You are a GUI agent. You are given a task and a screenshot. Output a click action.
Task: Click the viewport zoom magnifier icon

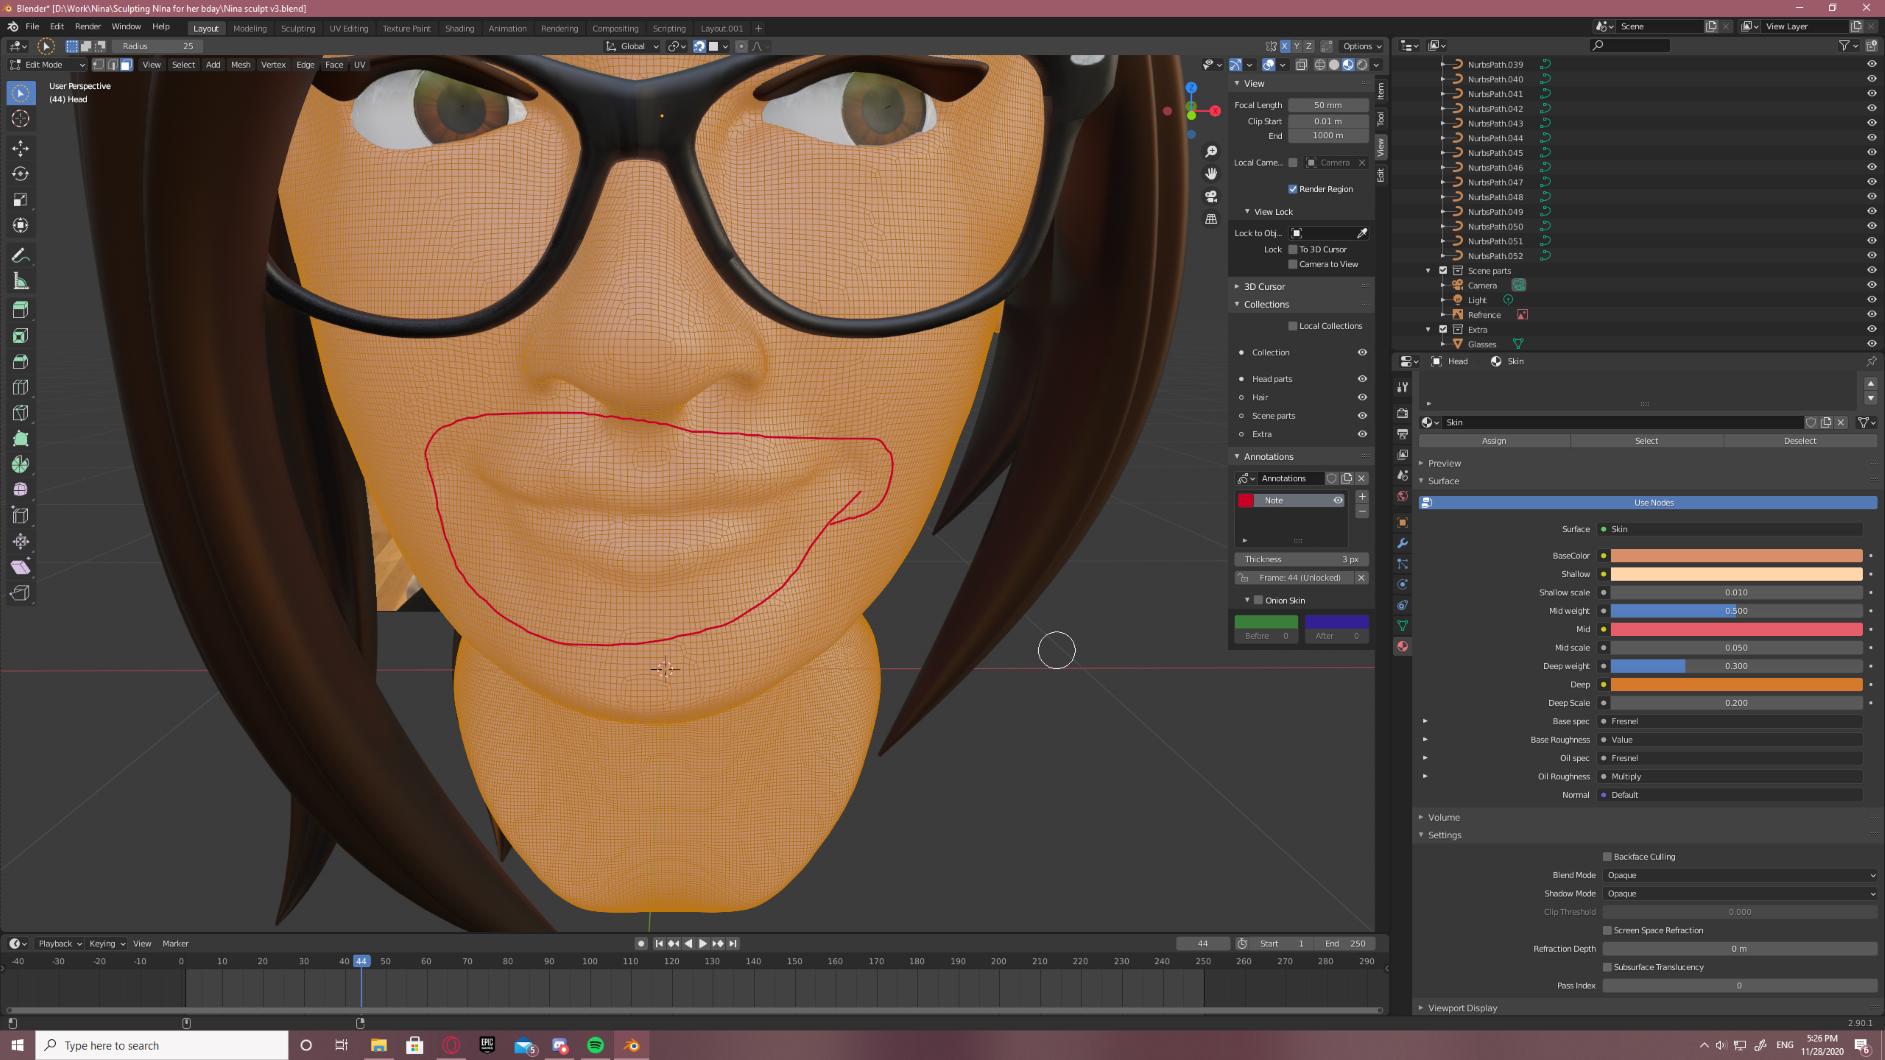(1211, 151)
